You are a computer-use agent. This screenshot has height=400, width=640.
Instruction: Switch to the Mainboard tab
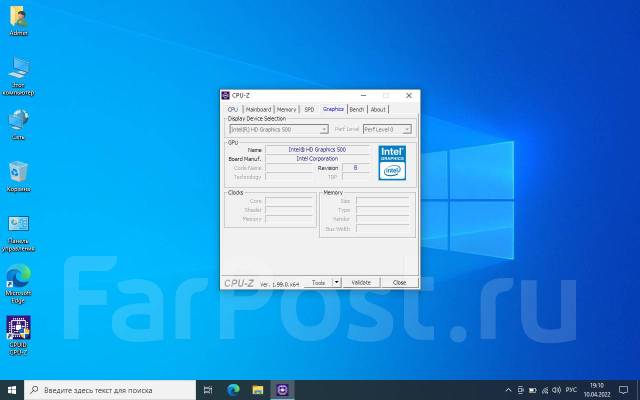pyautogui.click(x=258, y=109)
